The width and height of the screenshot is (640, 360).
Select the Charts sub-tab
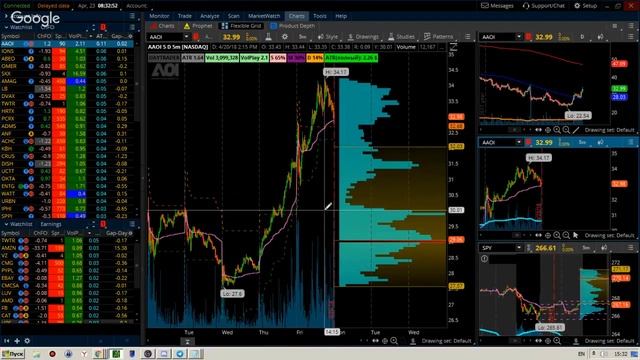click(162, 26)
